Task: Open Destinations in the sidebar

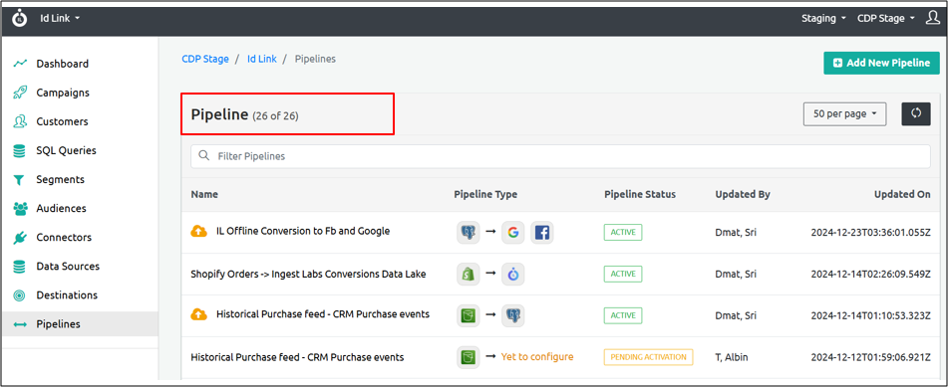Action: (x=67, y=296)
